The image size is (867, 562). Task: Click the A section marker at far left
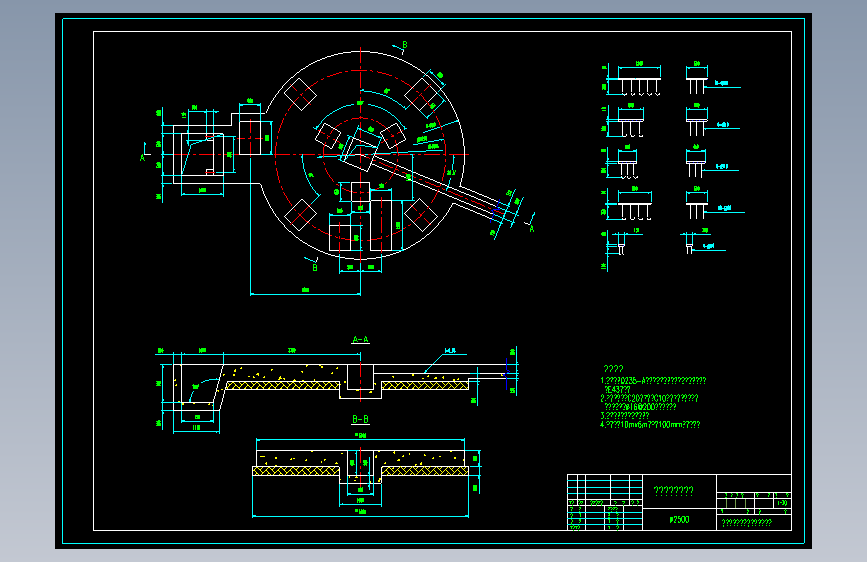tap(143, 158)
